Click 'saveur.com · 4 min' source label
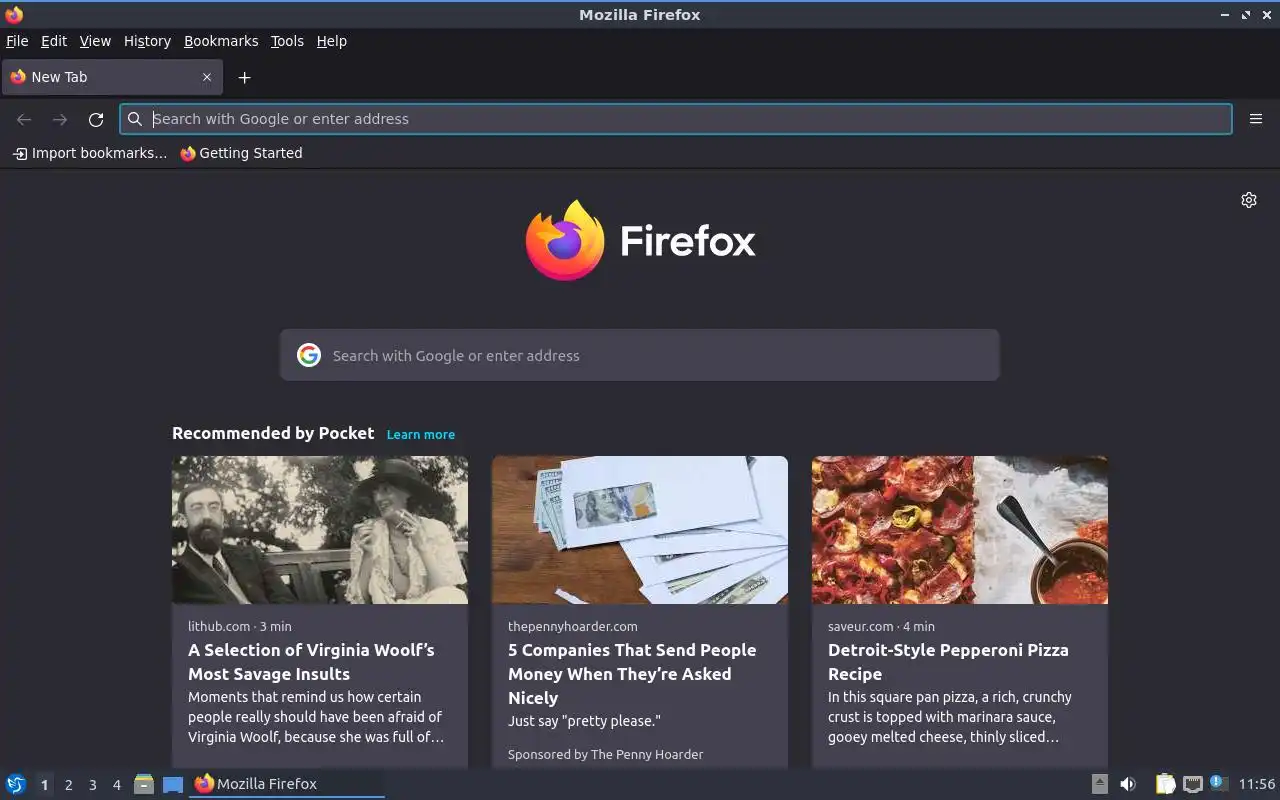 [x=881, y=626]
